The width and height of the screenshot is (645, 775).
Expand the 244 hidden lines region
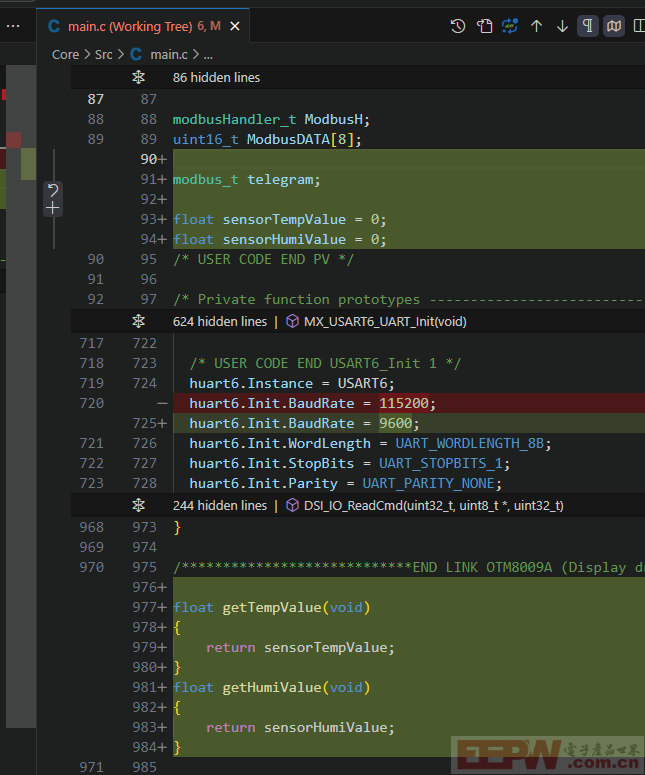(219, 506)
